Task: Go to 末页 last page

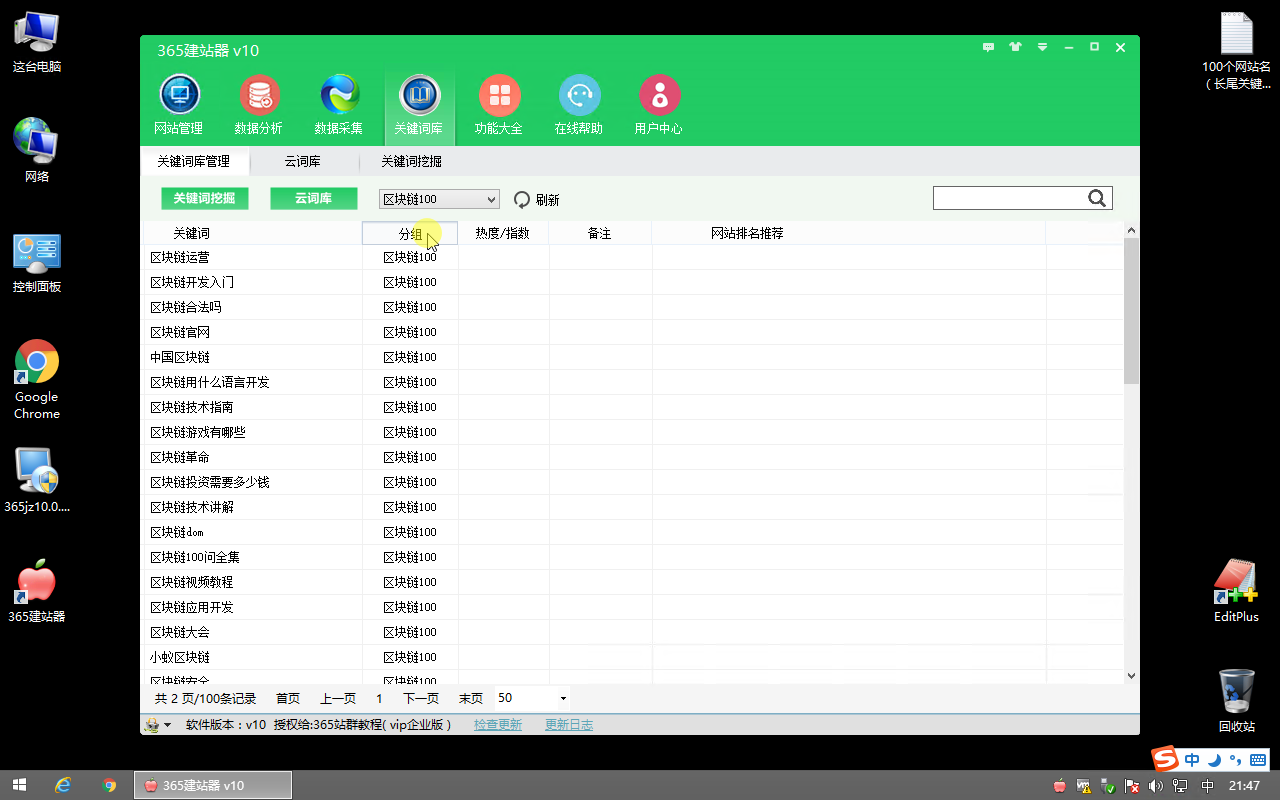Action: pyautogui.click(x=471, y=699)
